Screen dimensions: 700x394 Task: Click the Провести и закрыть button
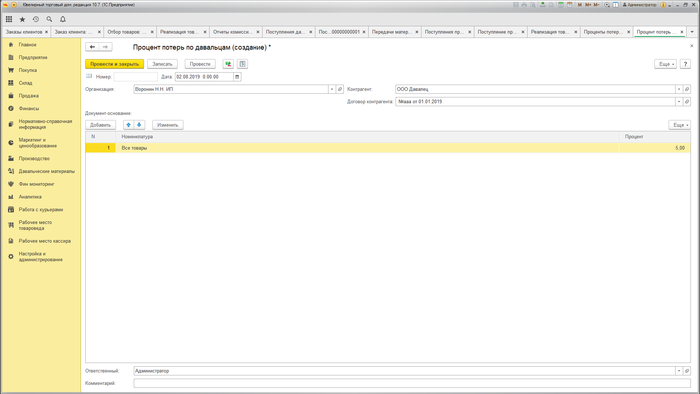[114, 64]
